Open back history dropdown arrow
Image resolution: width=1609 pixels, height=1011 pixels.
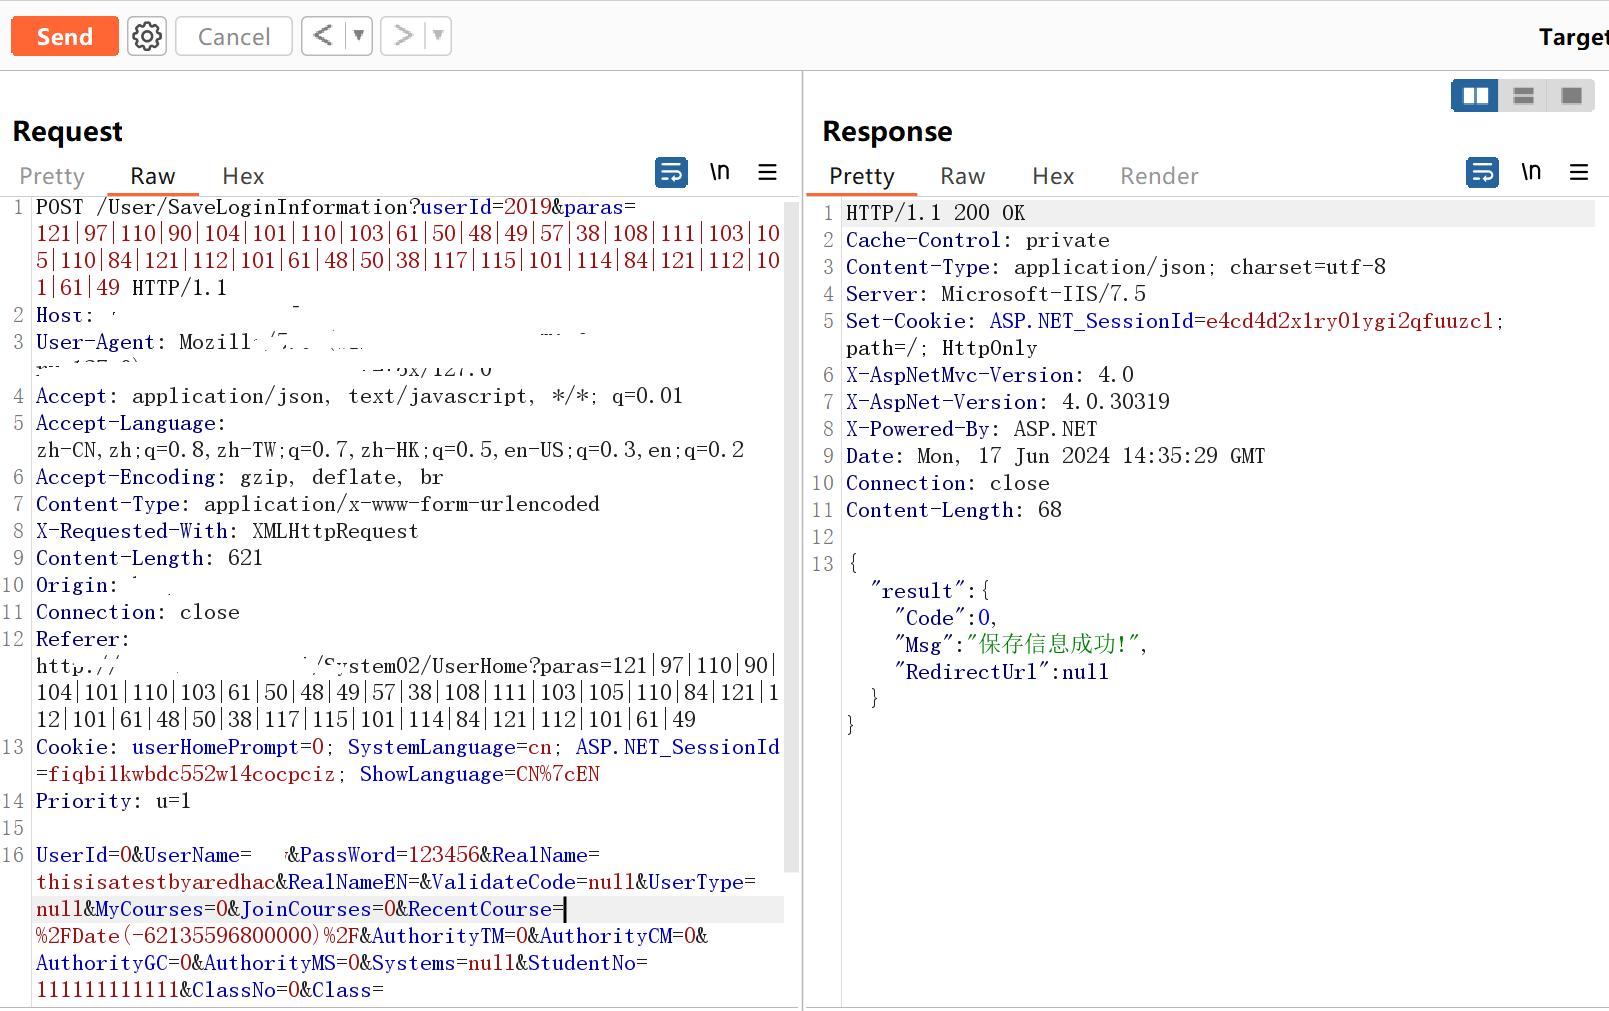pos(359,36)
